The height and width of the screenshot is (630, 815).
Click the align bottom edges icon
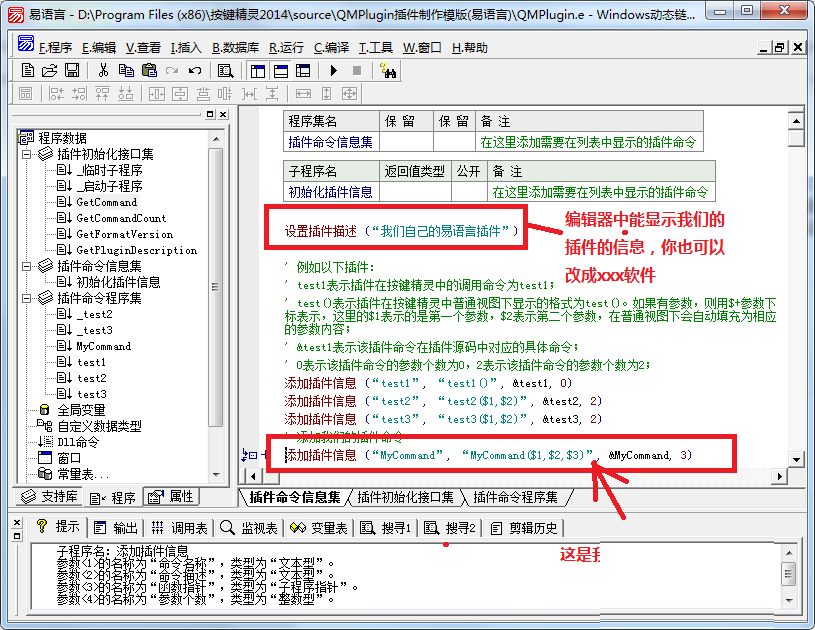(125, 94)
